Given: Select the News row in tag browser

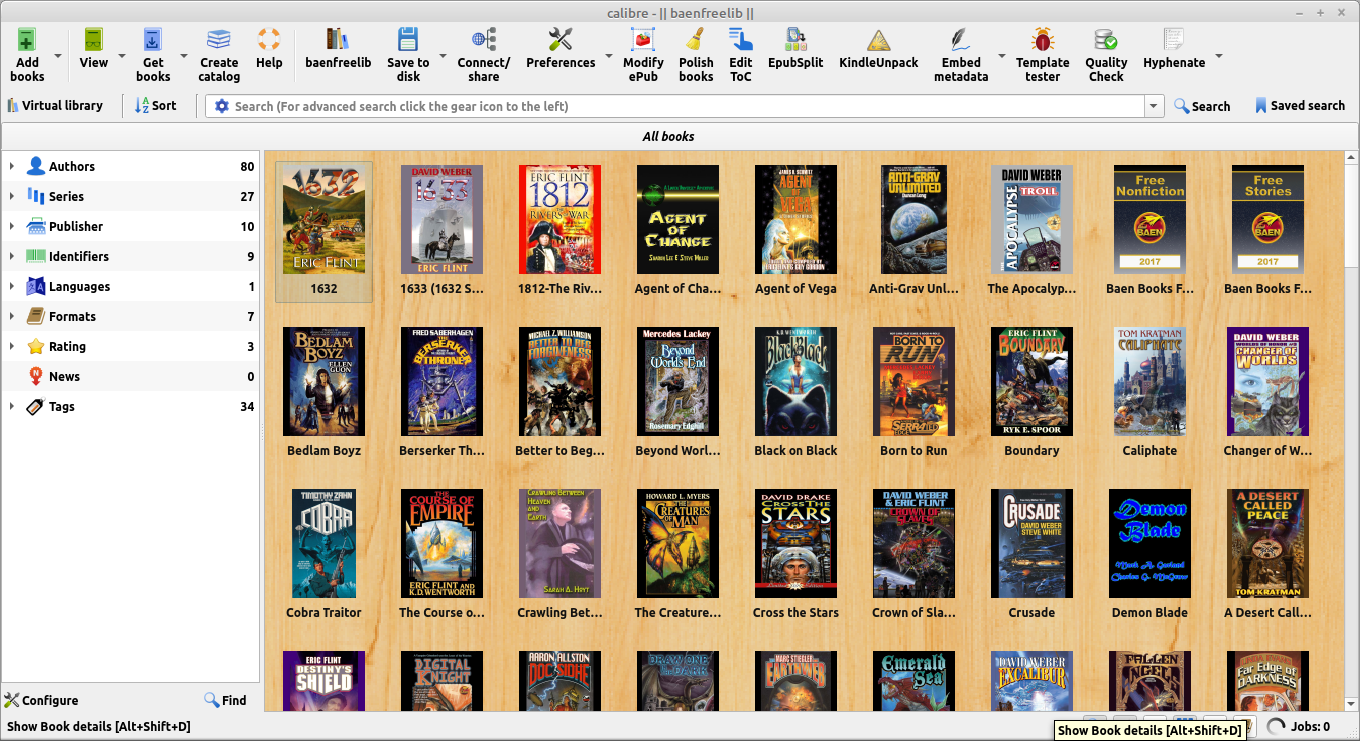Looking at the screenshot, I should [130, 376].
